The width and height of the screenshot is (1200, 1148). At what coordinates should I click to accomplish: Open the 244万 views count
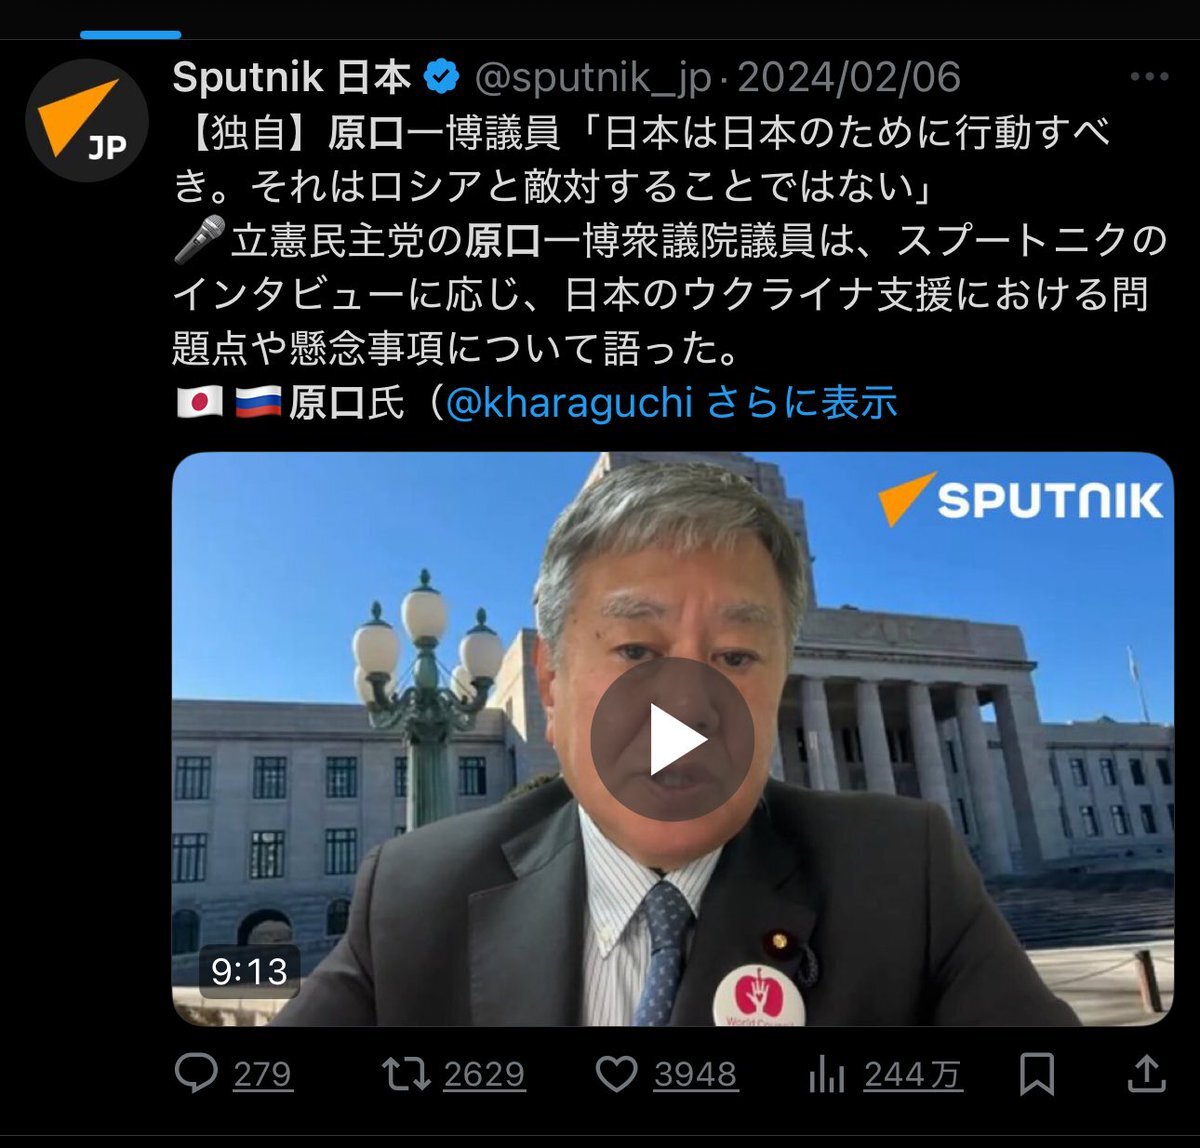point(913,1075)
